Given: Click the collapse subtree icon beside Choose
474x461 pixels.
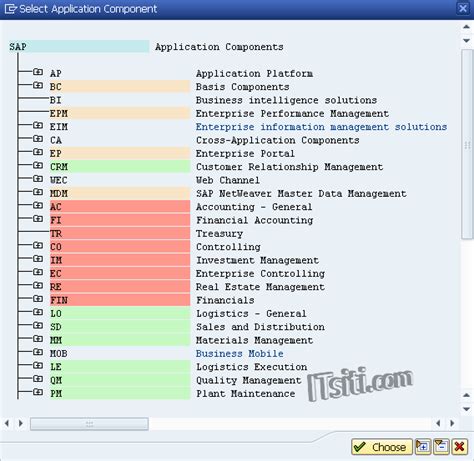Looking at the screenshot, I should pyautogui.click(x=441, y=447).
